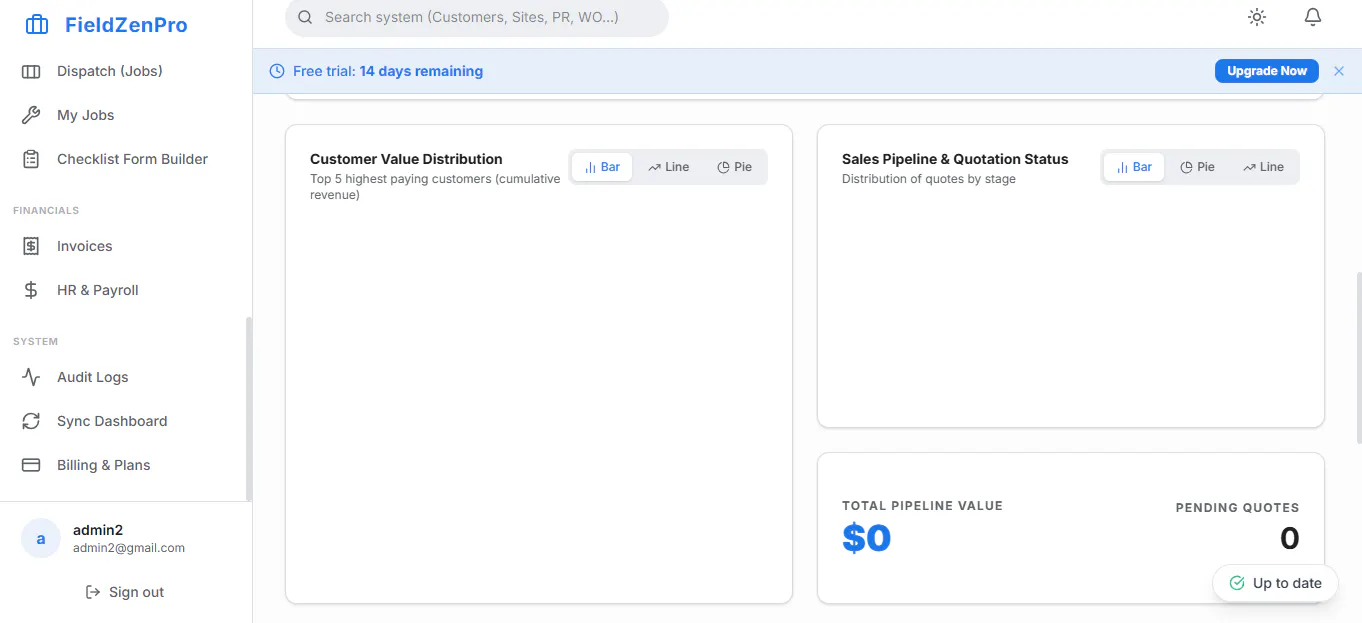Sign out of the account
The height and width of the screenshot is (623, 1362).
pyautogui.click(x=125, y=592)
